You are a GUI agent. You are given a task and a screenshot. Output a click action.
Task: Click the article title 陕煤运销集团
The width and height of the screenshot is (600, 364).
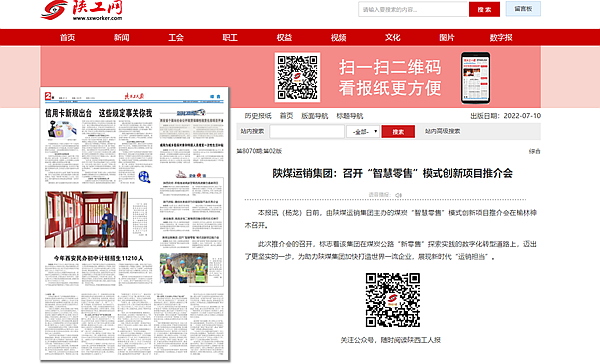pyautogui.click(x=392, y=173)
